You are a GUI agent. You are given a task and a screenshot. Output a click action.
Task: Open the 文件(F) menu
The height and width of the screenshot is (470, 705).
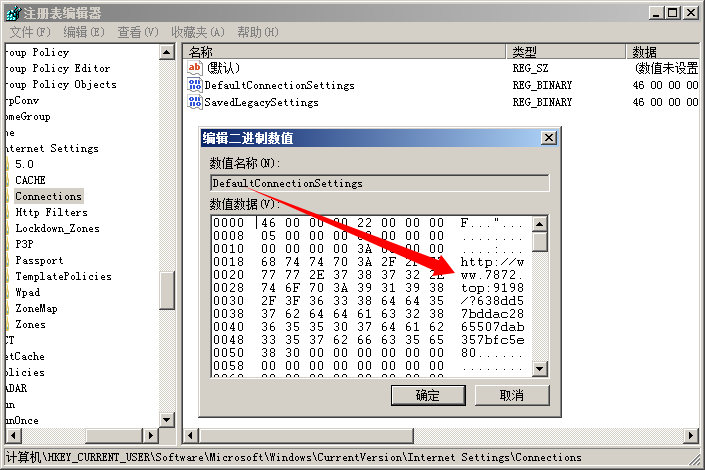(29, 32)
